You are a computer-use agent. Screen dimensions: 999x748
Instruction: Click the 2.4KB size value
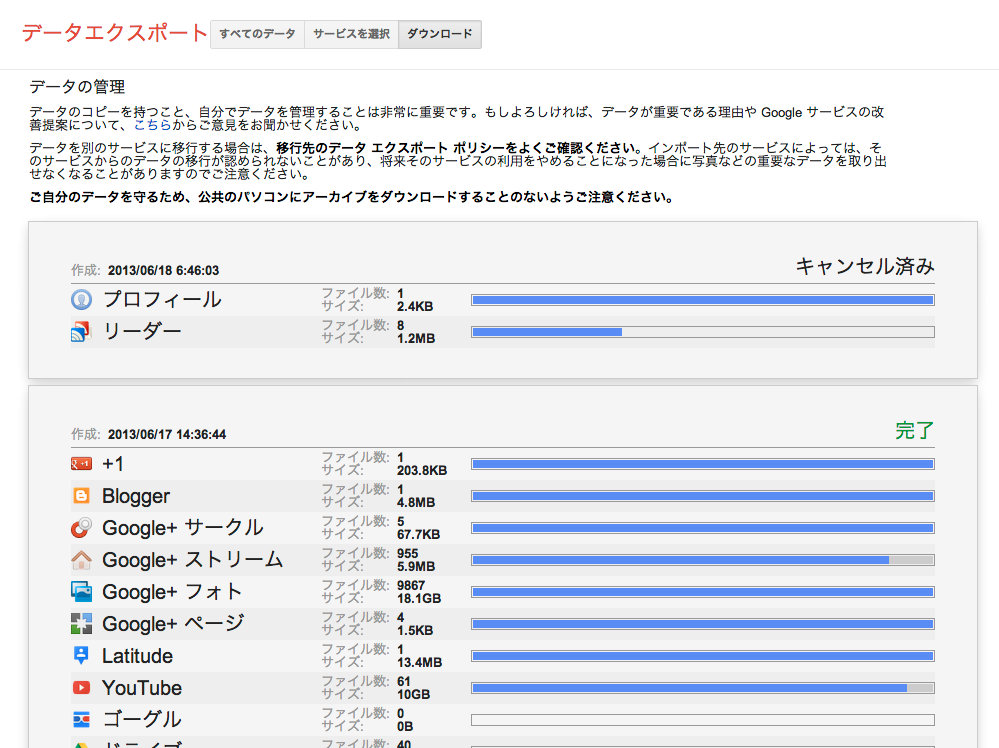click(x=415, y=306)
